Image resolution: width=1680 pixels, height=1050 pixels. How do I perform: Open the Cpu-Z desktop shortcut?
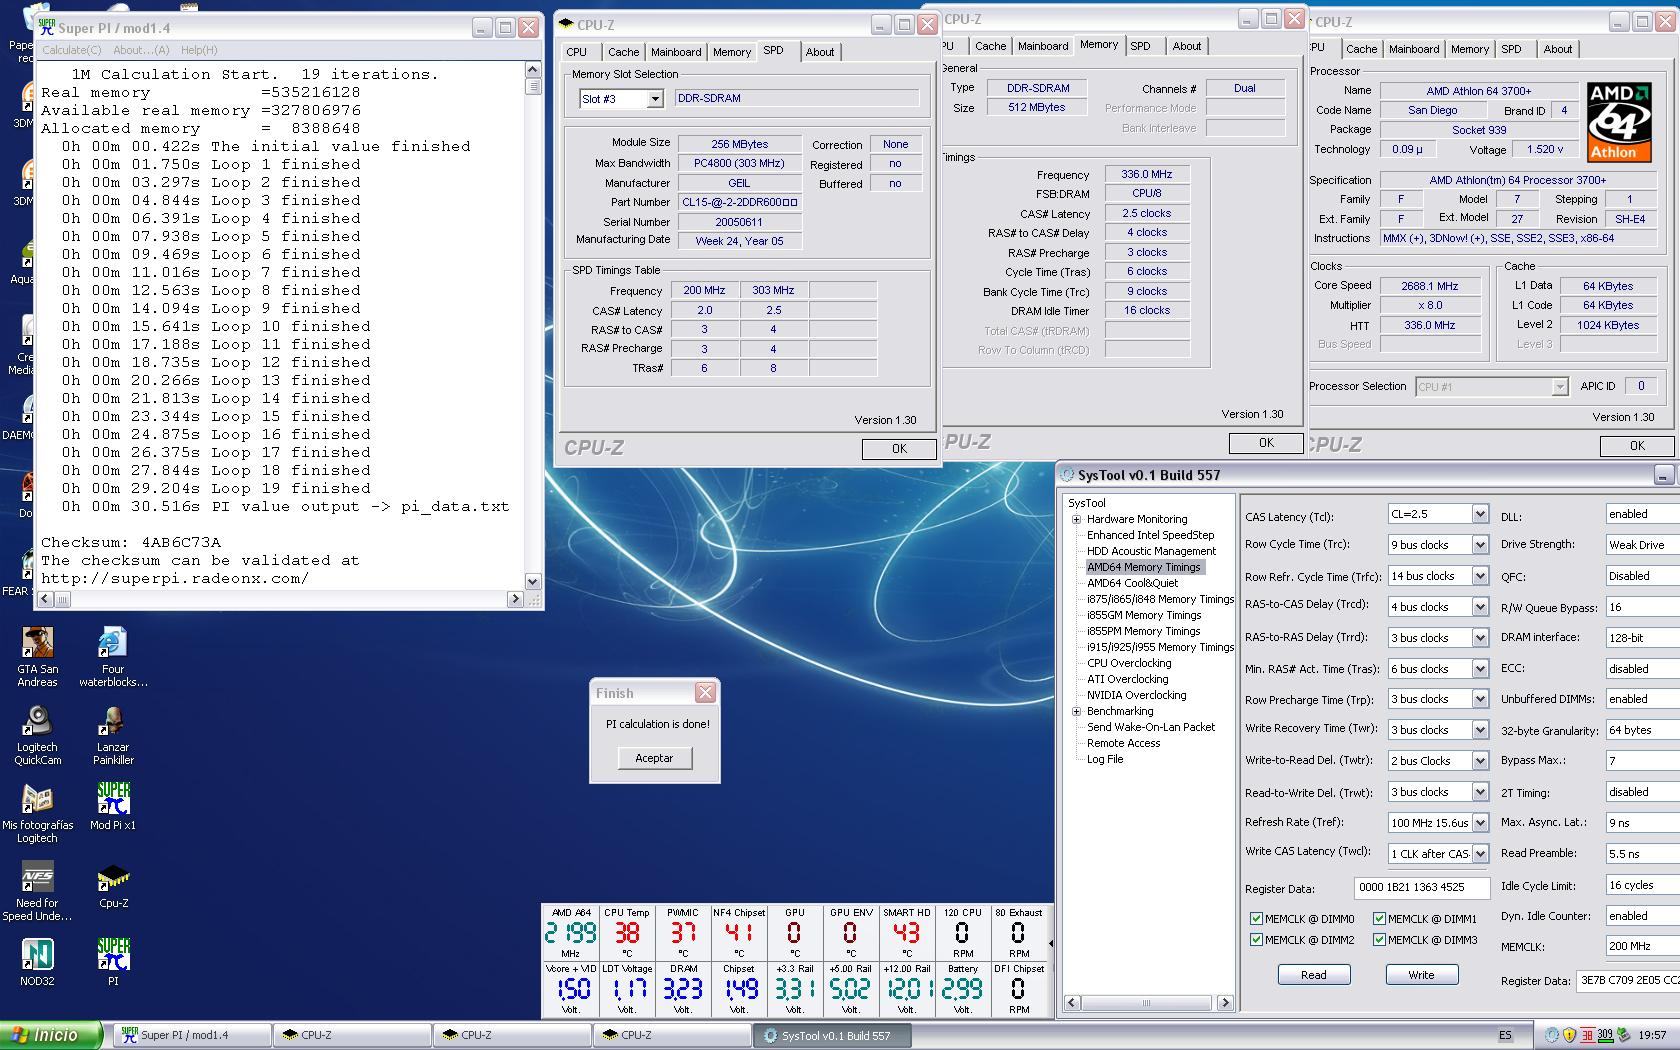pyautogui.click(x=113, y=878)
